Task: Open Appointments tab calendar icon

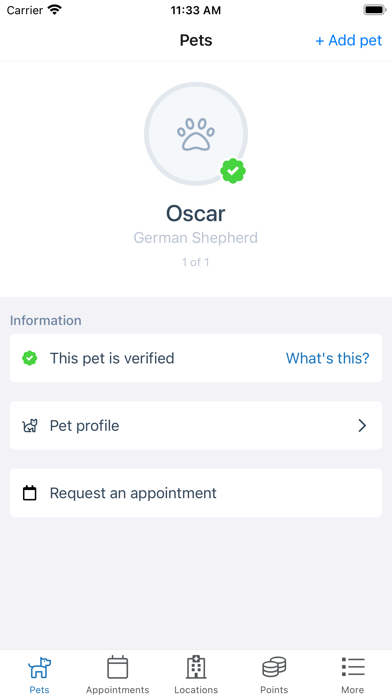Action: [x=118, y=668]
